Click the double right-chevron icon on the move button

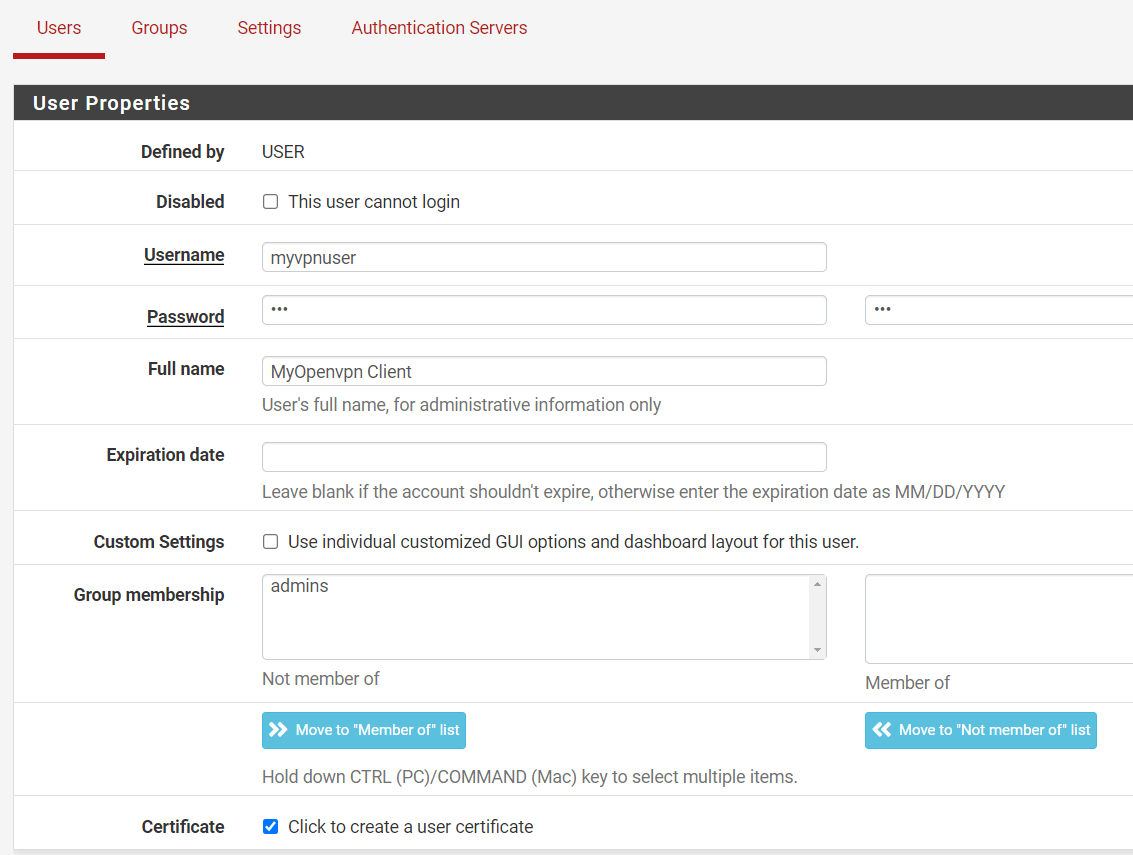click(281, 730)
